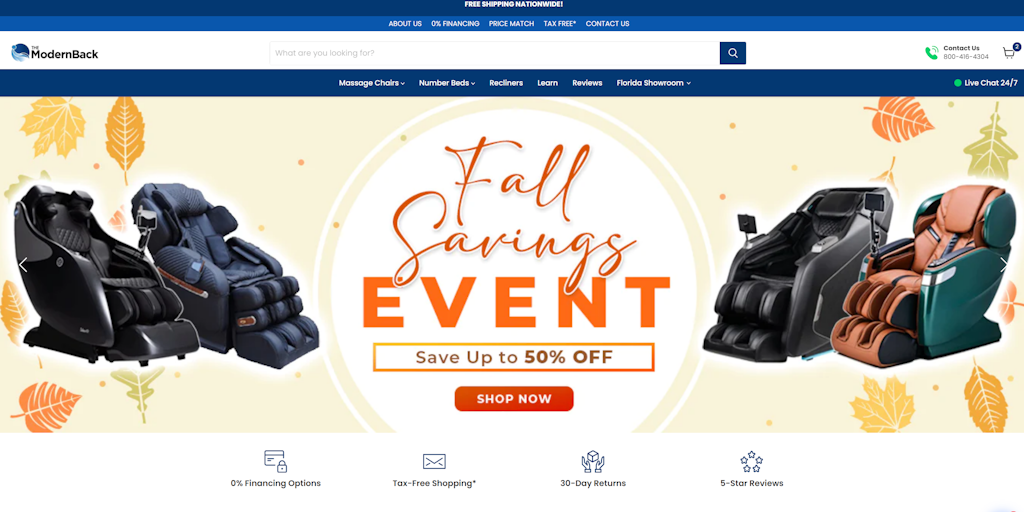Screen dimensions: 1024x512
Task: Focus the 'What are you looking for?' search field
Action: [x=495, y=53]
